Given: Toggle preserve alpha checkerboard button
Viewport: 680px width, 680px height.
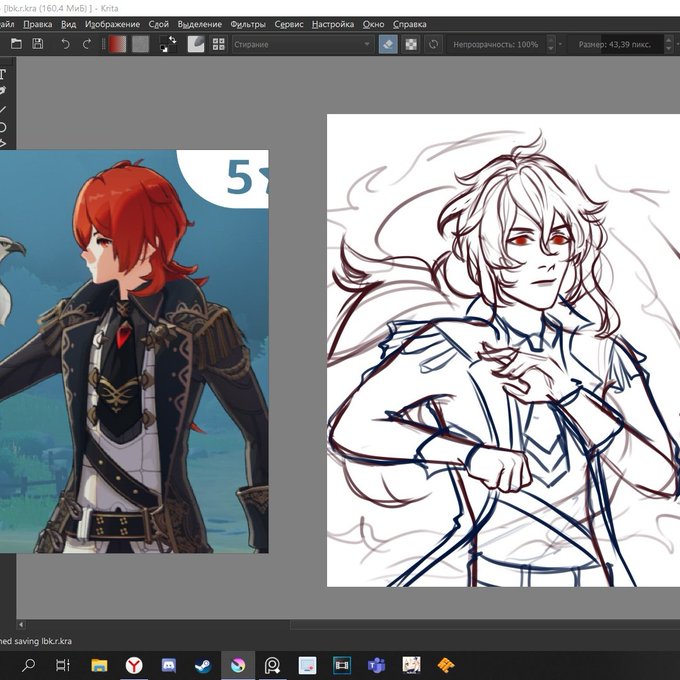Looking at the screenshot, I should tap(411, 44).
